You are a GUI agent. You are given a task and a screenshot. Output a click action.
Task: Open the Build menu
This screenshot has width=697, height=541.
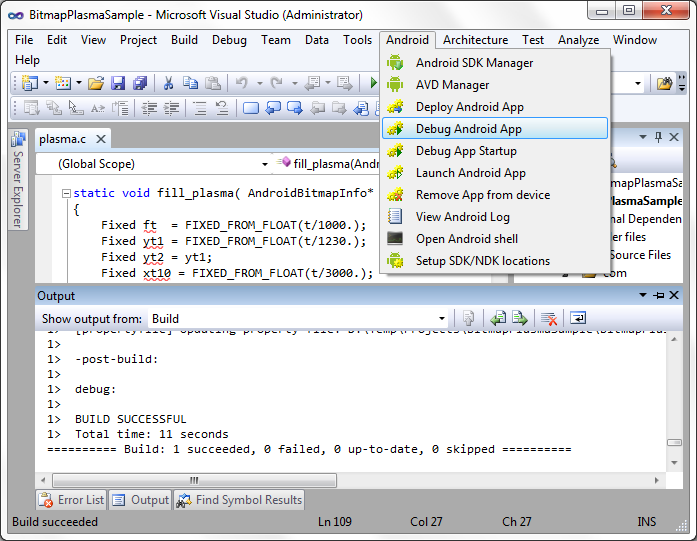pyautogui.click(x=184, y=40)
